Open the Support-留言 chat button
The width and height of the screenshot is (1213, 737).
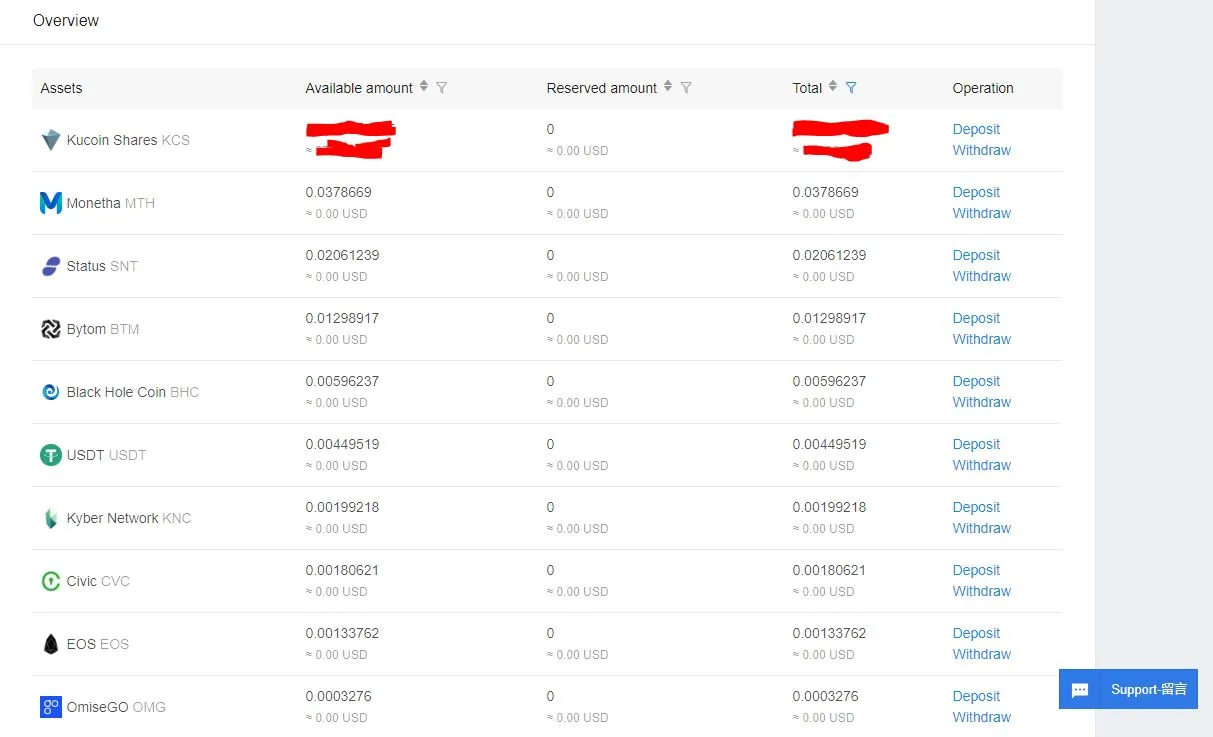point(1128,689)
